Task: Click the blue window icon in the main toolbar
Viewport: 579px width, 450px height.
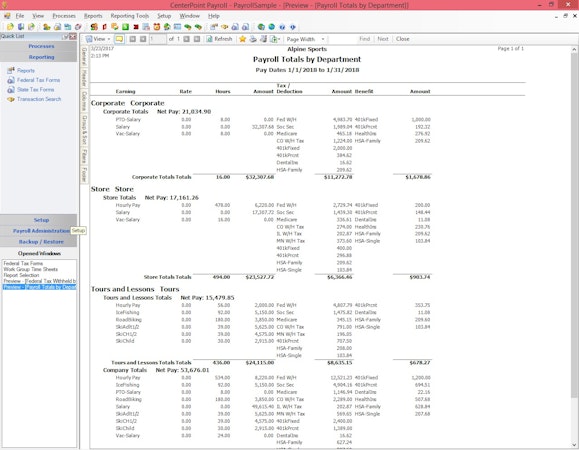Action: 177,27
